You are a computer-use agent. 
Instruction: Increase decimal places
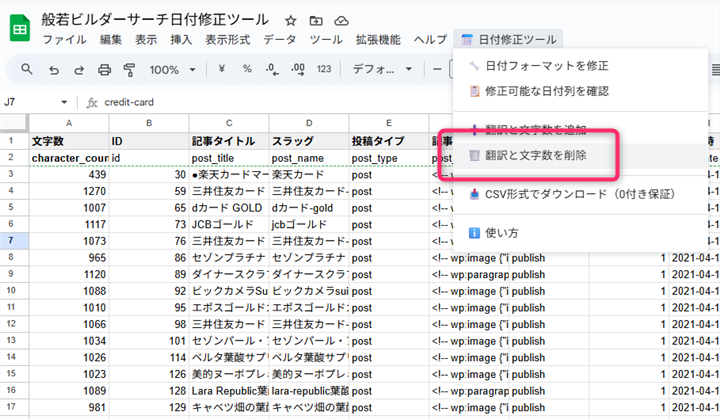point(298,69)
